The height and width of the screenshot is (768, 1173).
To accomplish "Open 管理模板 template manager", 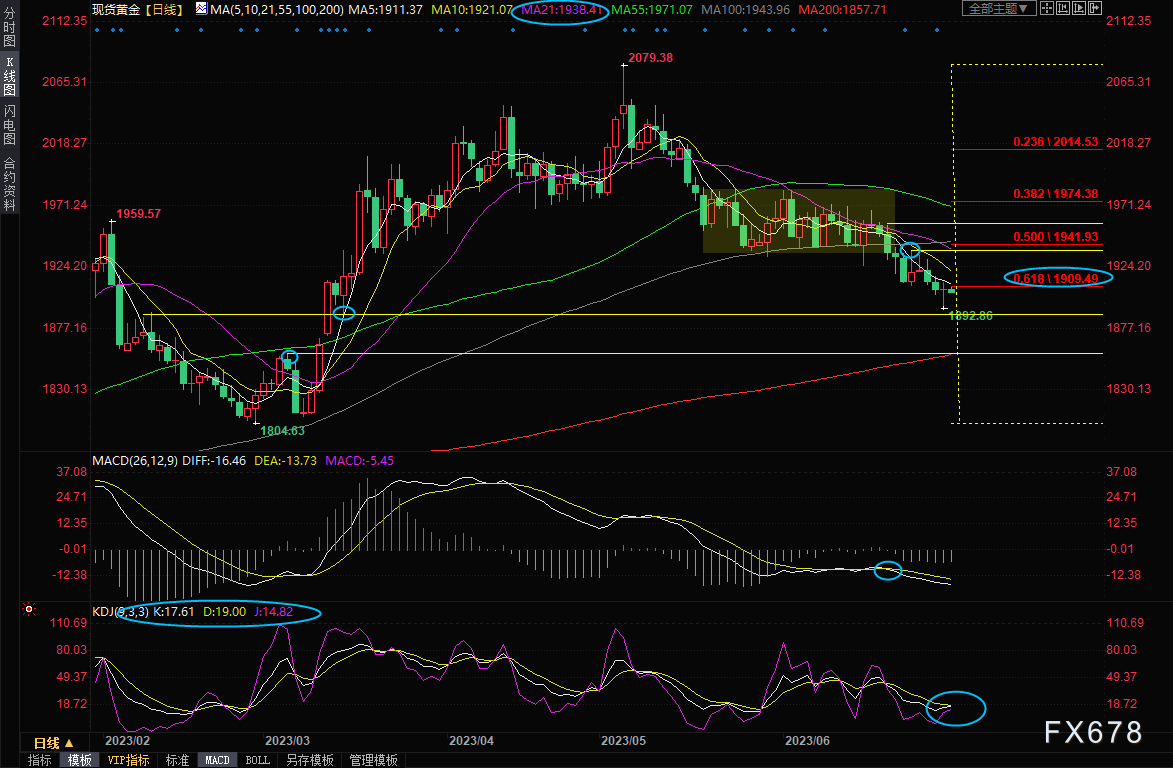I will (373, 760).
